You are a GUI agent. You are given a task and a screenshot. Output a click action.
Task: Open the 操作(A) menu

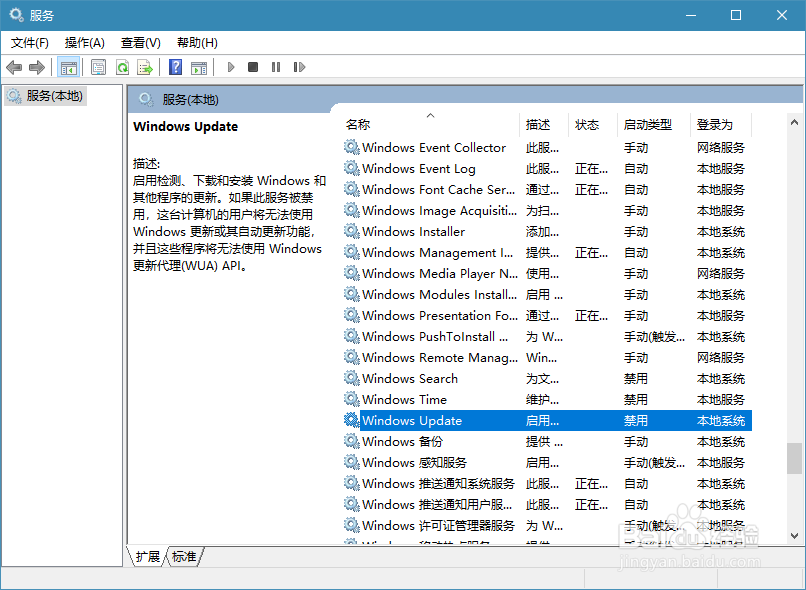[x=85, y=43]
